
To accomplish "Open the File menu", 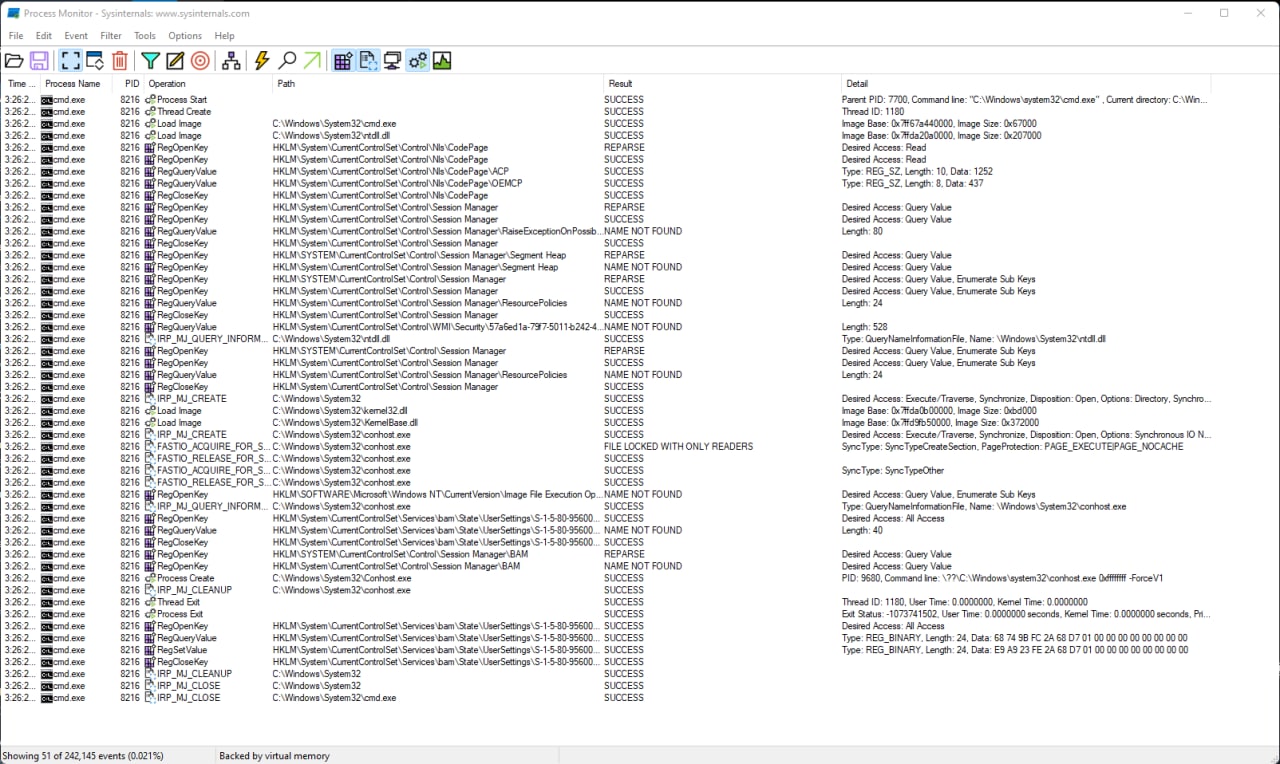I will [x=16, y=36].
